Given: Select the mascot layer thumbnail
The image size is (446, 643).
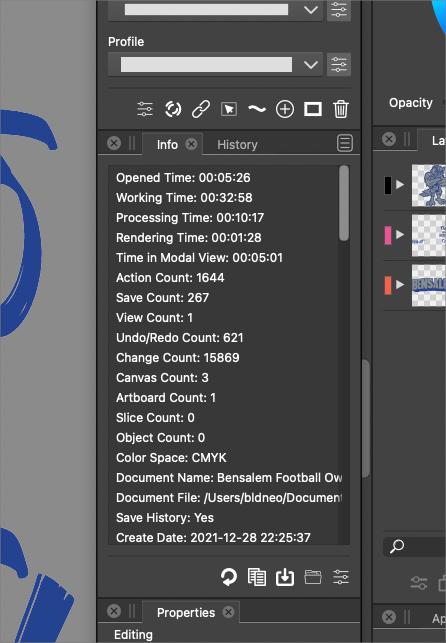Looking at the screenshot, I should pos(429,185).
